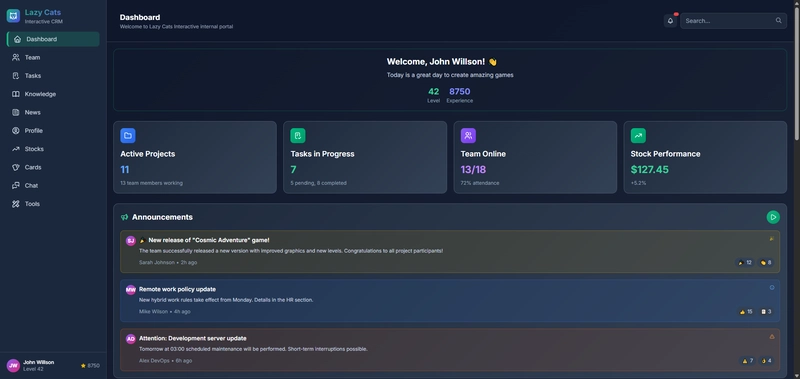Click Alex DevOps AD avatar
The height and width of the screenshot is (379, 800).
pos(131,339)
